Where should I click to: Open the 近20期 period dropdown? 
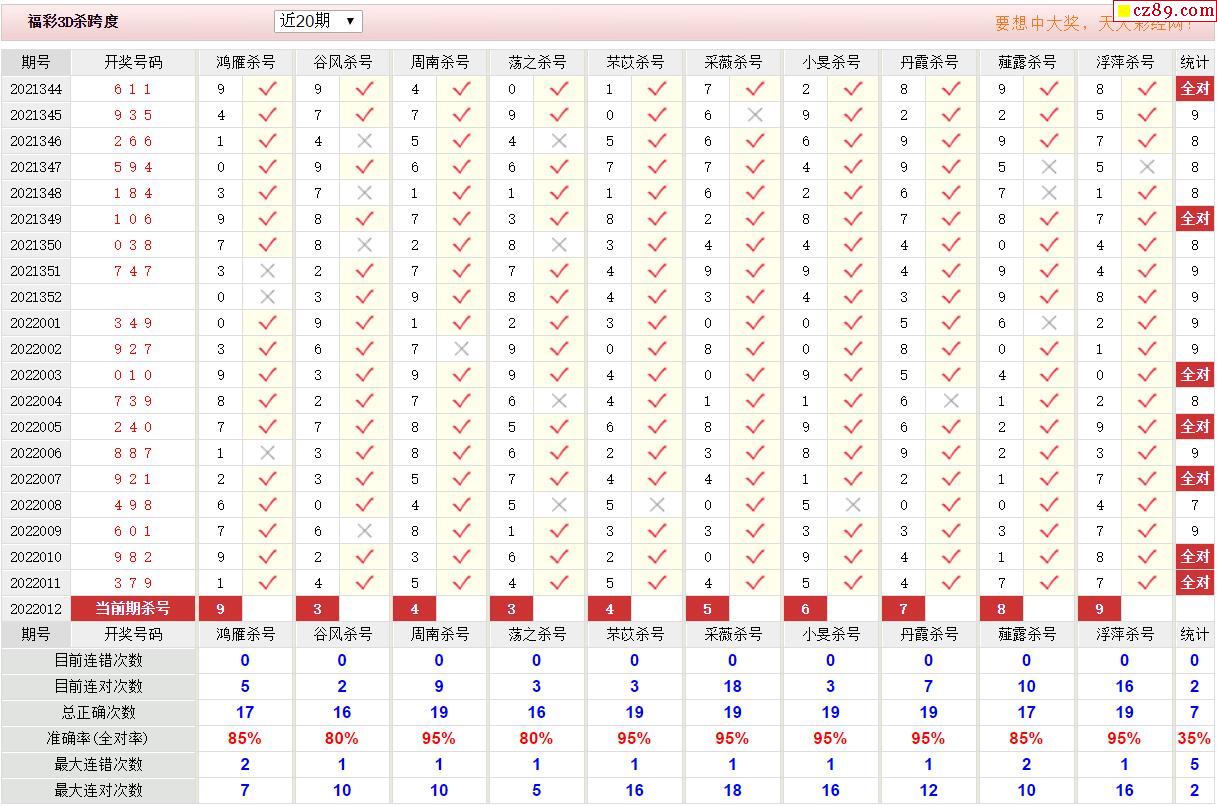318,21
